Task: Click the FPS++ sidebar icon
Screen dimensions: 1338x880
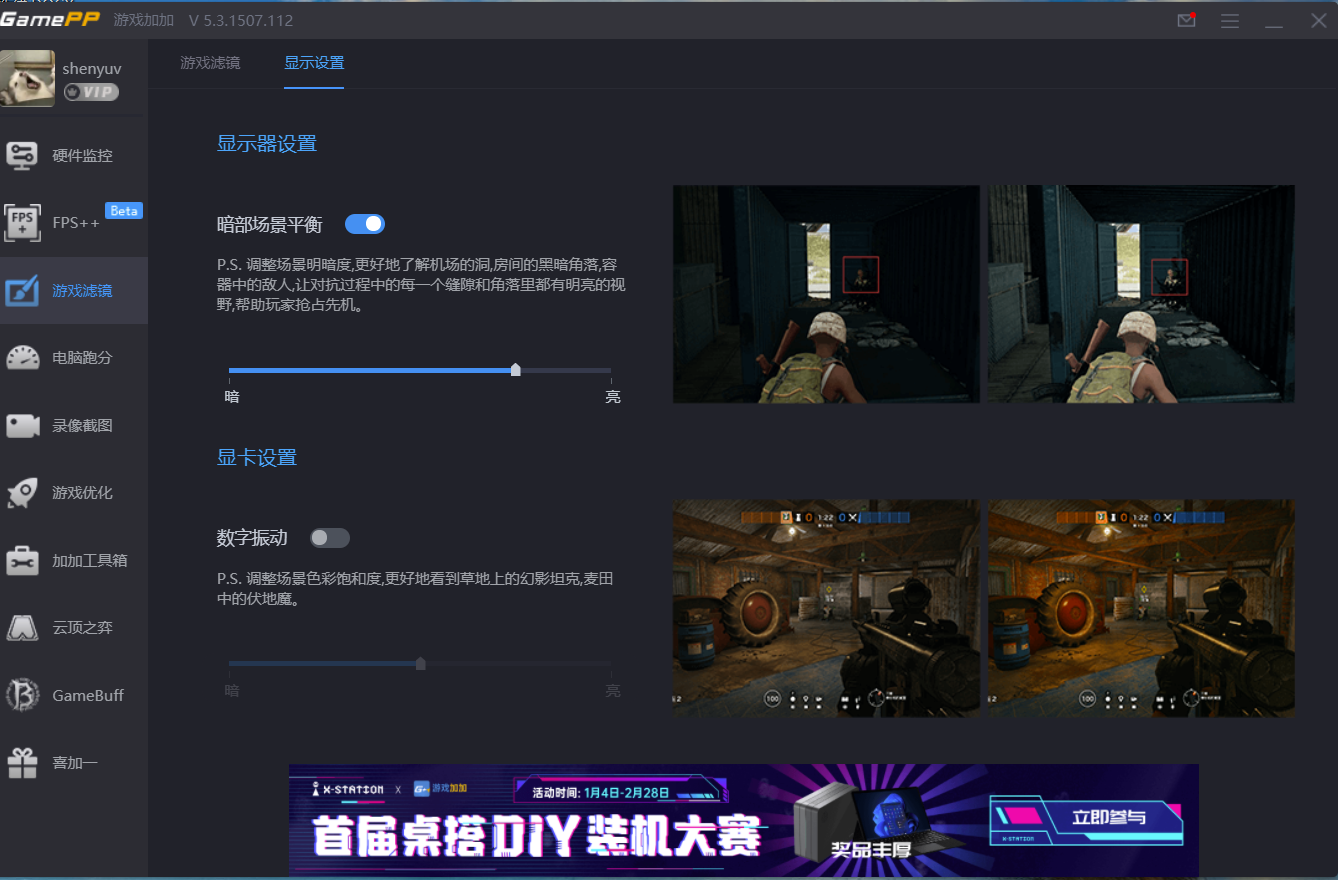Action: [22, 222]
